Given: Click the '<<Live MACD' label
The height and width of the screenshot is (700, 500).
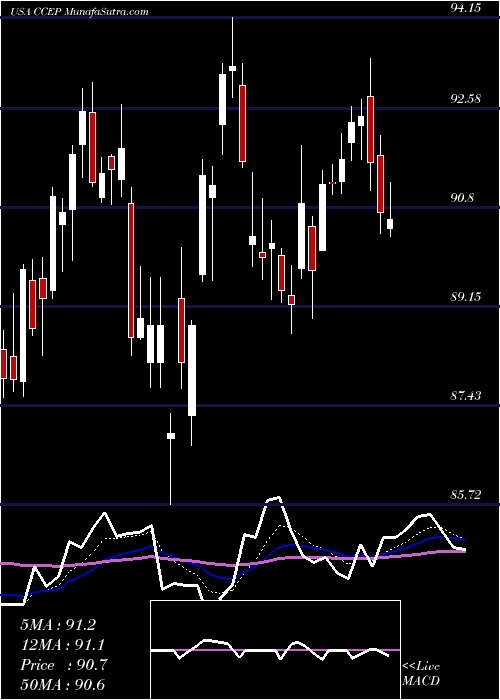Looking at the screenshot, I should [x=421, y=673].
